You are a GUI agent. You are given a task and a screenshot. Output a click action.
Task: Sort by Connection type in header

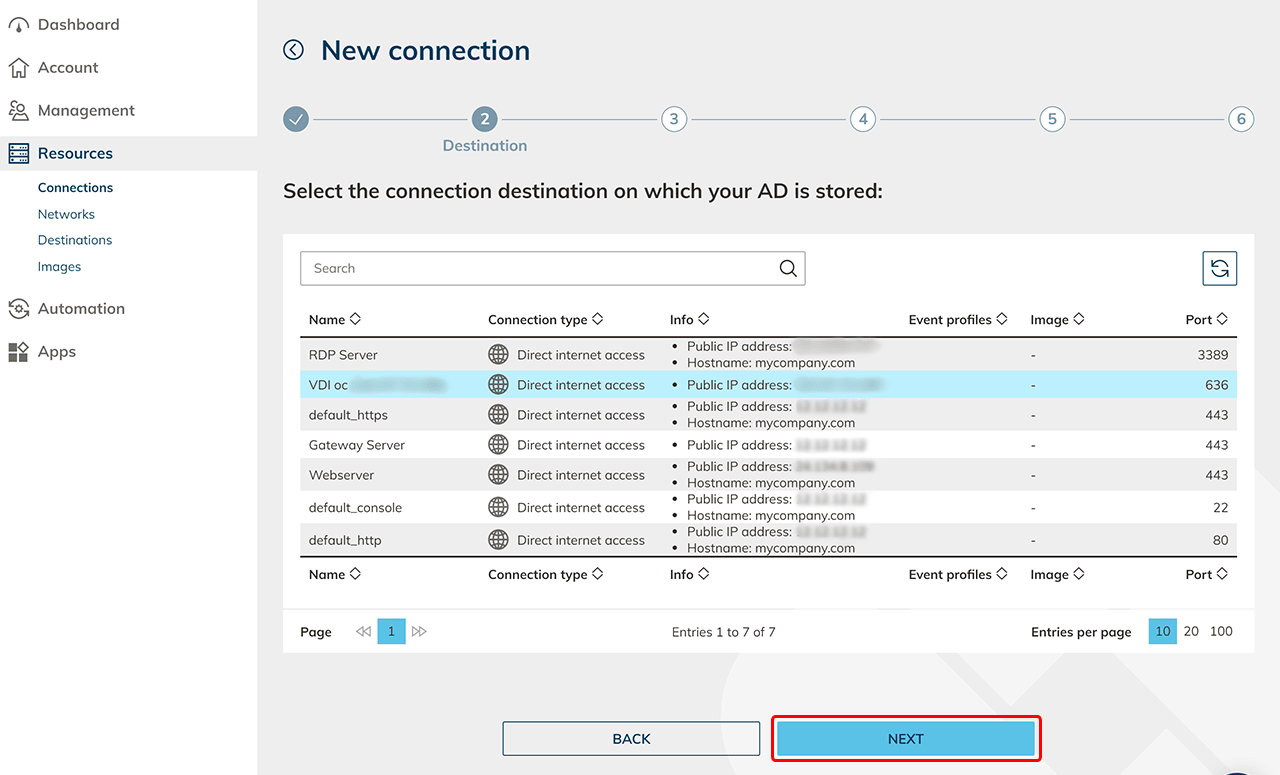(545, 320)
